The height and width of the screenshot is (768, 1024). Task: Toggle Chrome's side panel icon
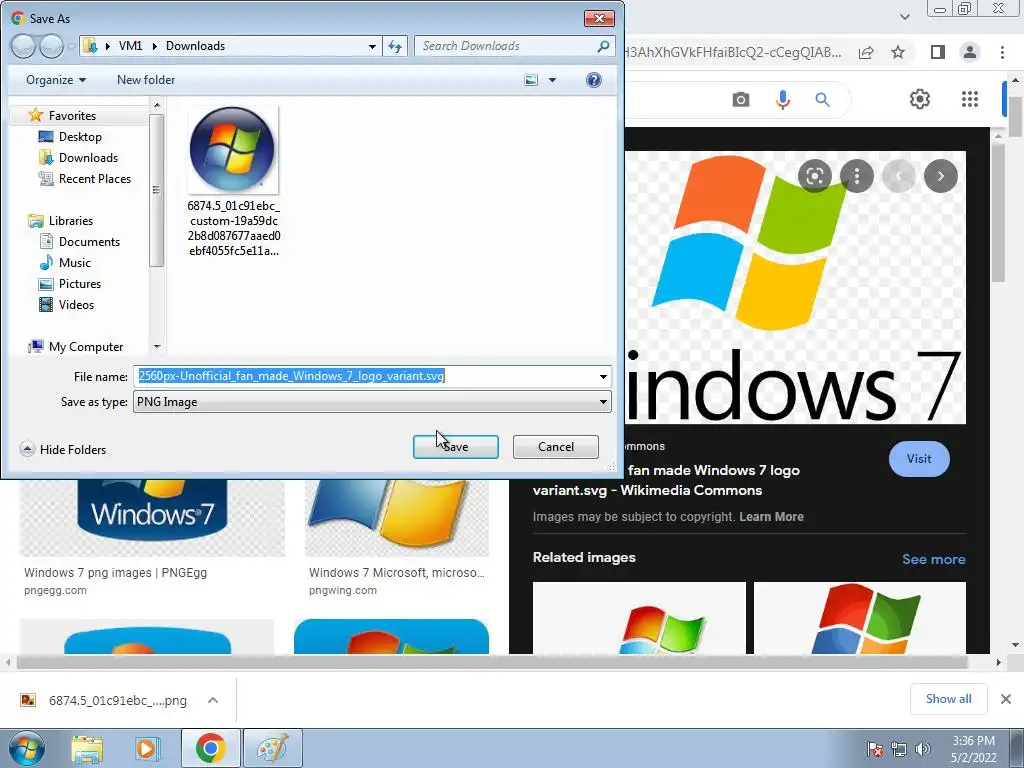pyautogui.click(x=938, y=52)
